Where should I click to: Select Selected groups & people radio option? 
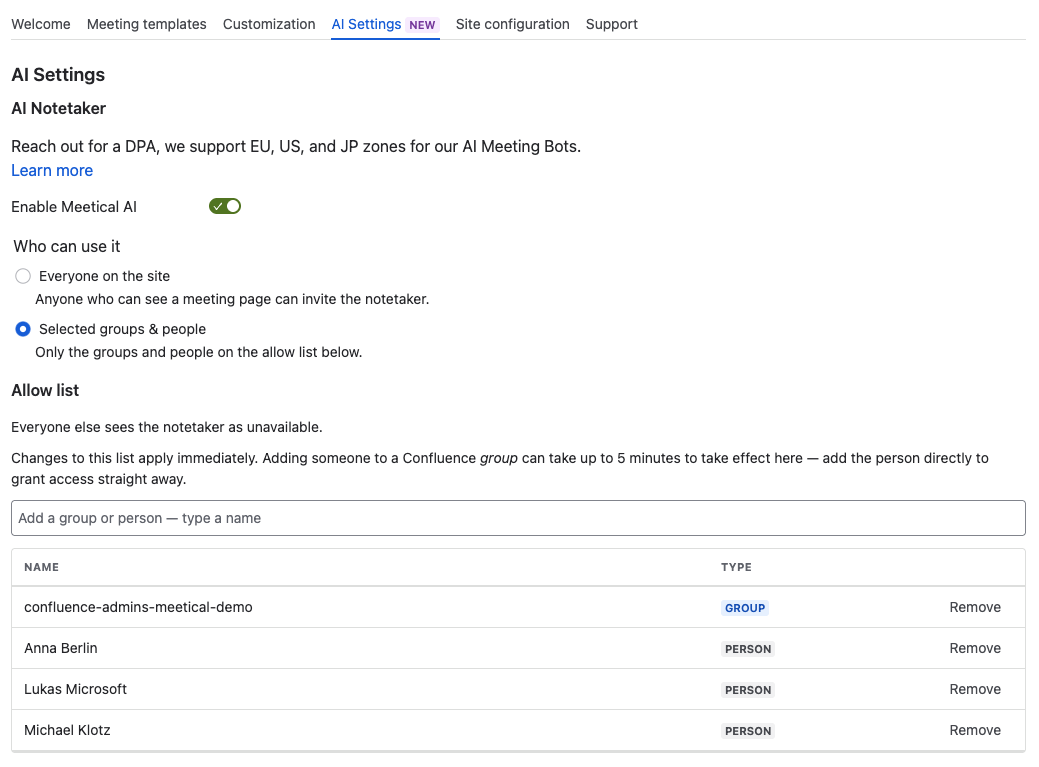pyautogui.click(x=23, y=329)
